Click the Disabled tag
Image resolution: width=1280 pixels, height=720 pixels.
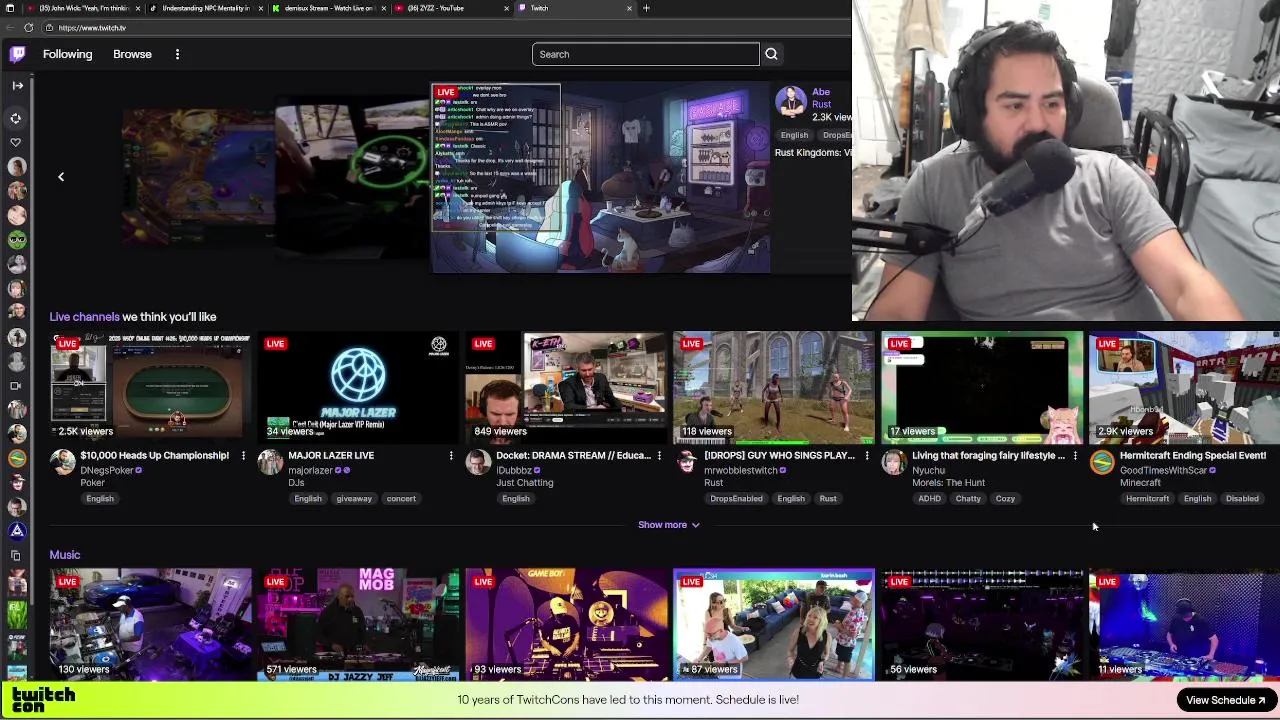(x=1242, y=499)
